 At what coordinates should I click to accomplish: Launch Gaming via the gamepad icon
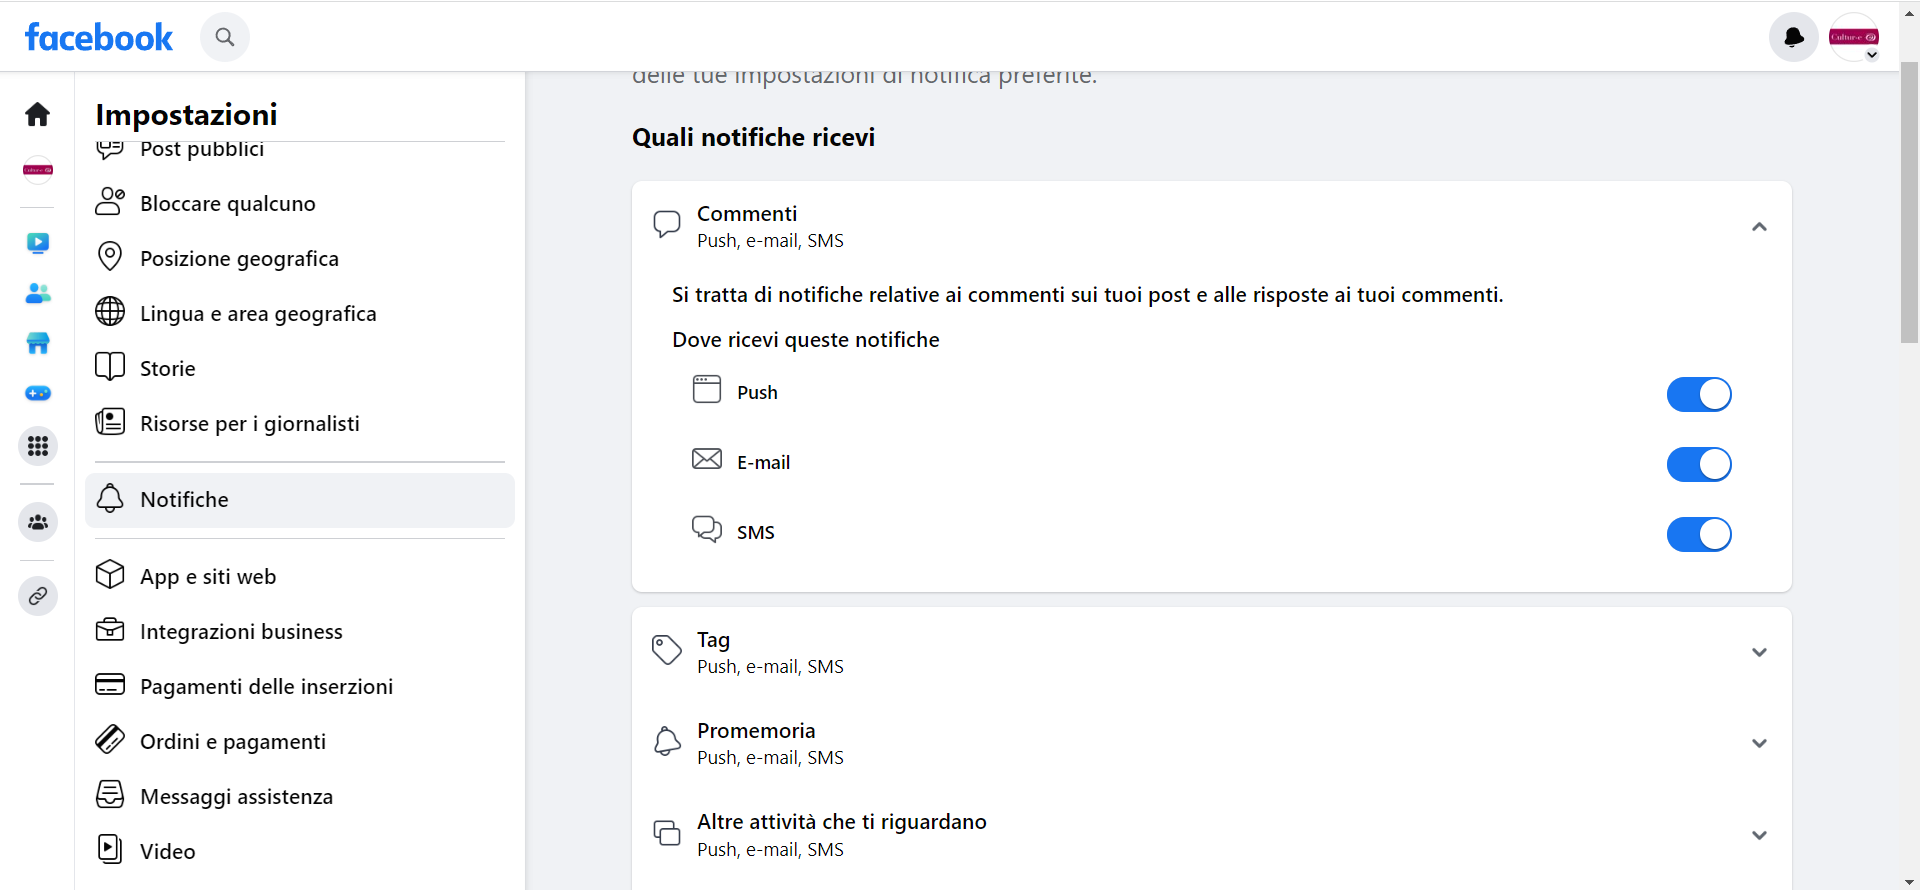click(x=37, y=393)
